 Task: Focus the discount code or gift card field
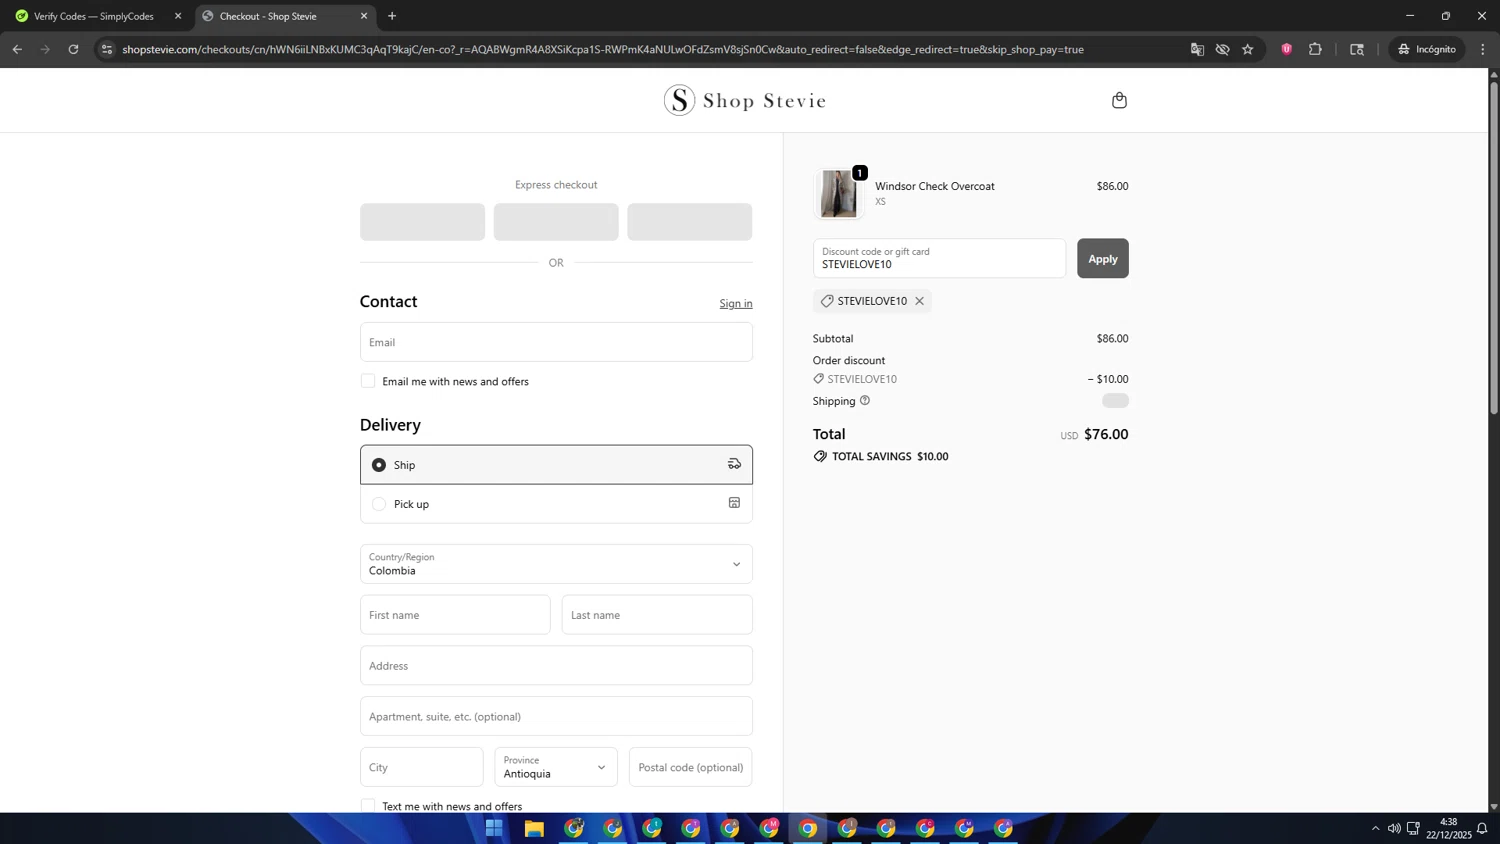pyautogui.click(x=939, y=258)
